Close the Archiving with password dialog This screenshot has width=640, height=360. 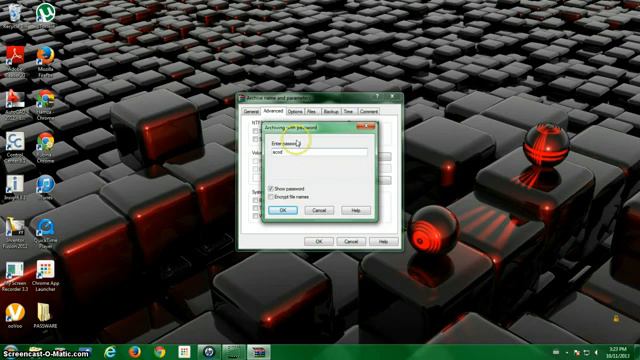click(366, 127)
